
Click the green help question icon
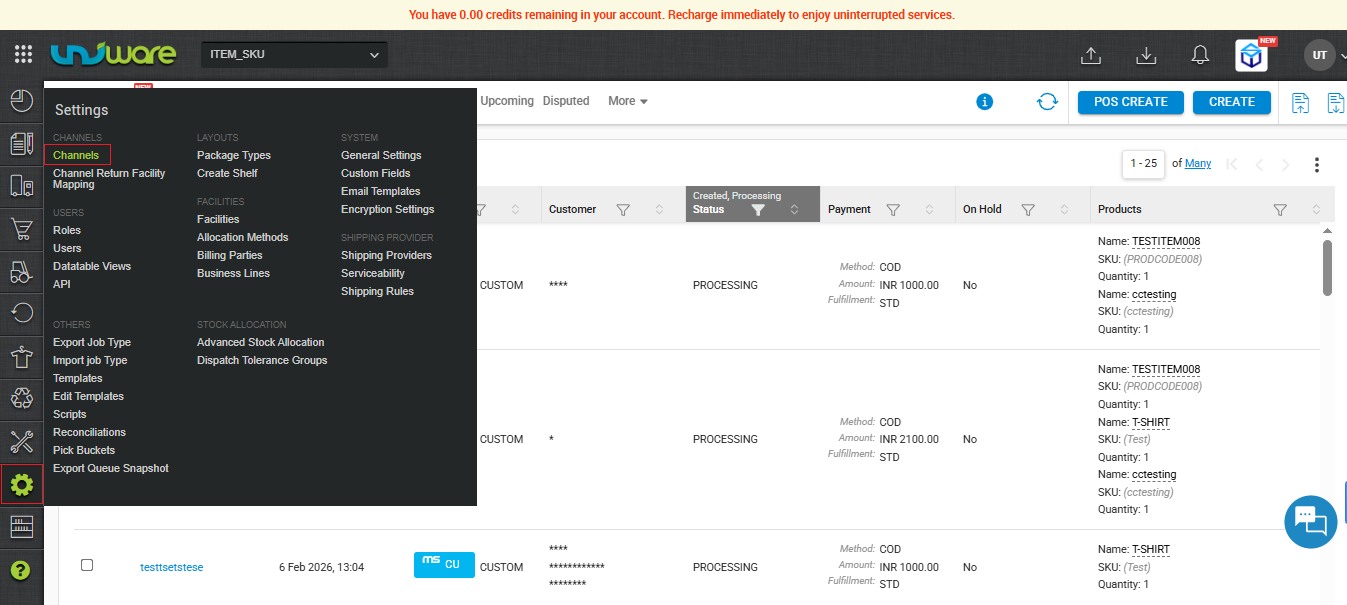[21, 570]
